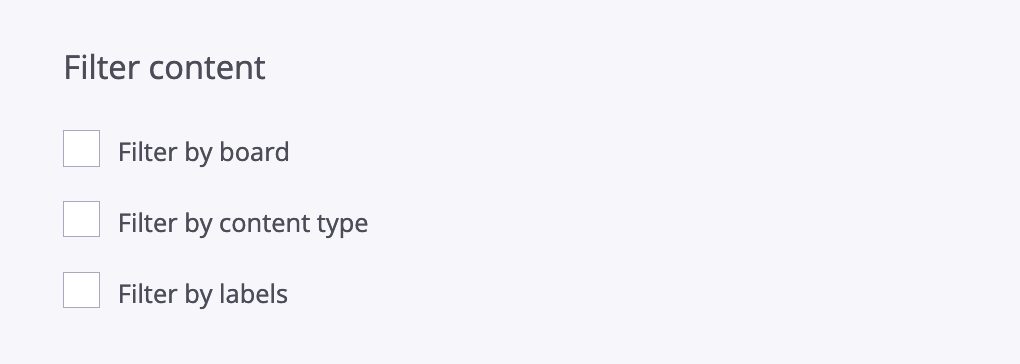Viewport: 1020px width, 364px height.
Task: Tick the Filter by content type checkbox
Action: click(81, 219)
